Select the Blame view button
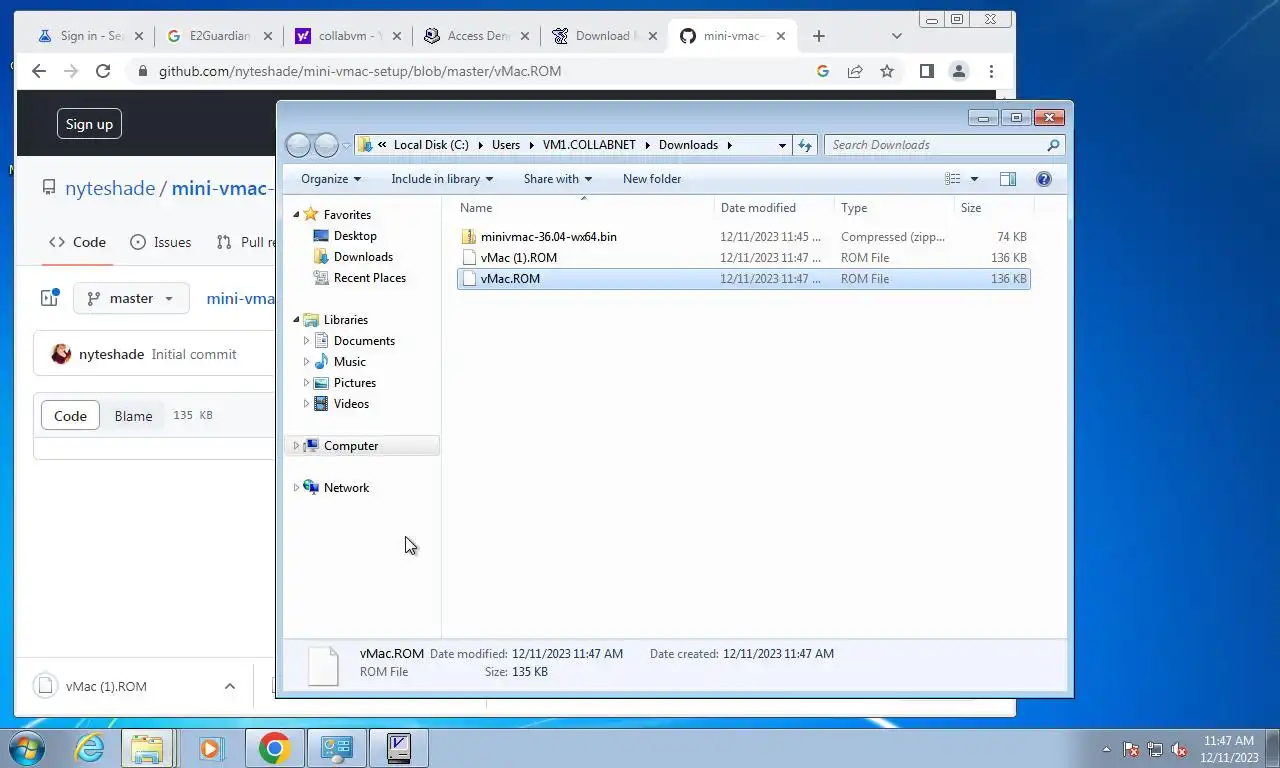Viewport: 1280px width, 768px height. click(133, 416)
